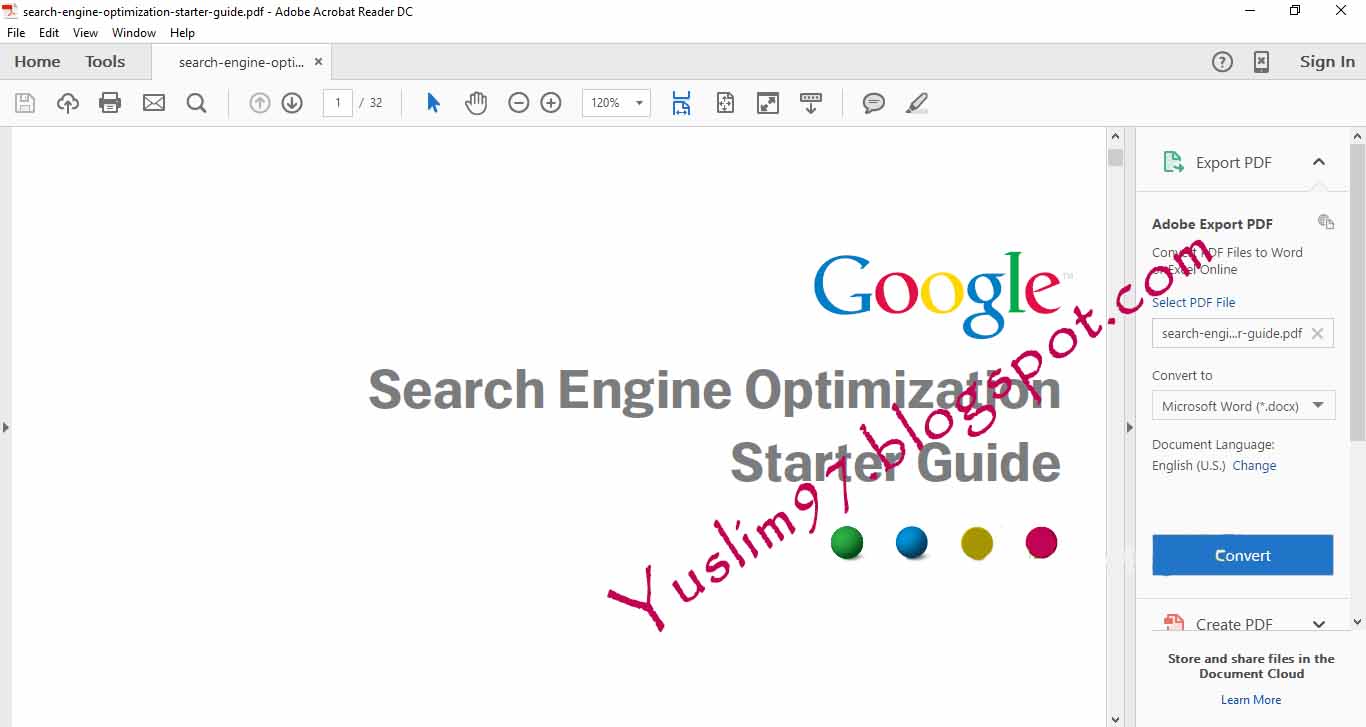Close the search-engine-opti... document tab

click(x=318, y=61)
